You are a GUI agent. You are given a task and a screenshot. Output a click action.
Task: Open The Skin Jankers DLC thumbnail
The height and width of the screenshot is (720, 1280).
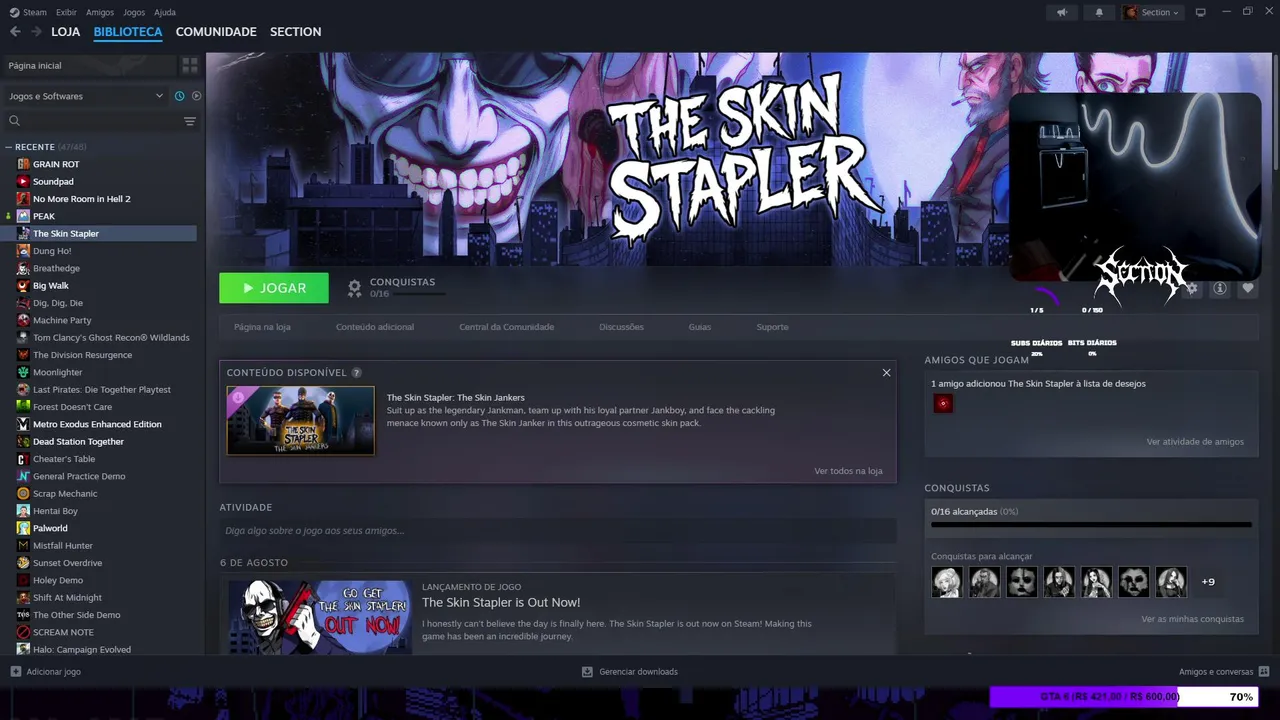(x=301, y=421)
